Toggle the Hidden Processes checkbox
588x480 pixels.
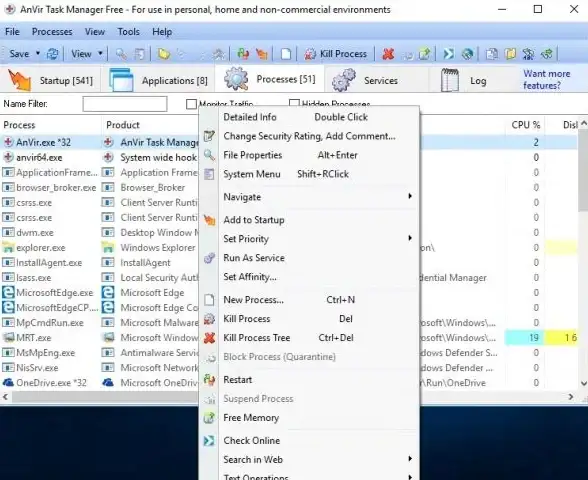click(294, 103)
